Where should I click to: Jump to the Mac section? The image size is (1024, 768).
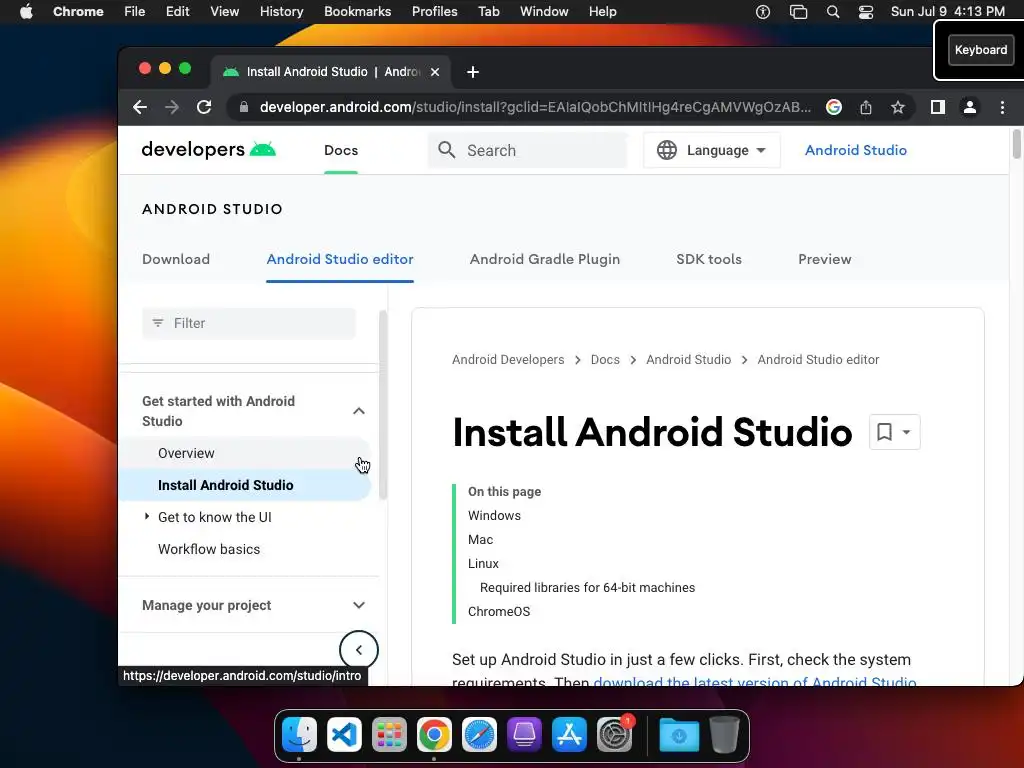480,539
